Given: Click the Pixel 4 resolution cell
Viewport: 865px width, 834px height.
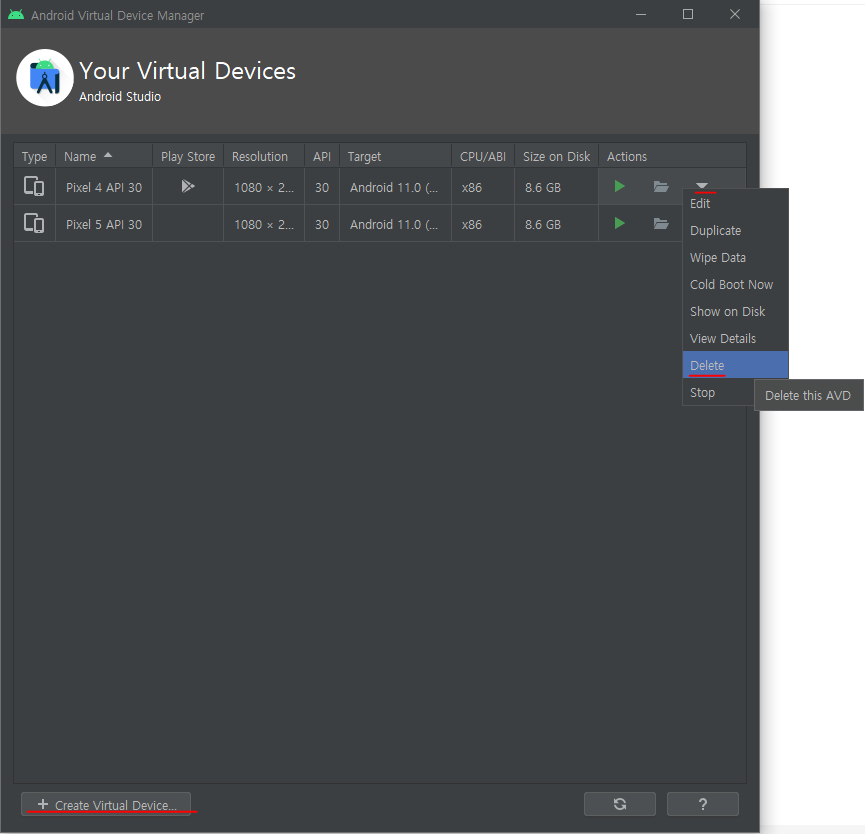Looking at the screenshot, I should click(x=264, y=187).
